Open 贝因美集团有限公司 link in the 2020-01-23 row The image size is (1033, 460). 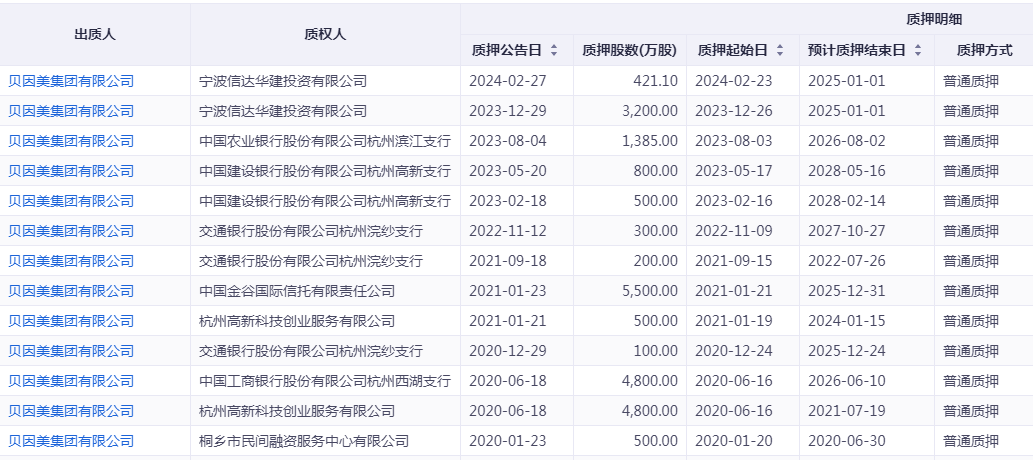[71, 442]
